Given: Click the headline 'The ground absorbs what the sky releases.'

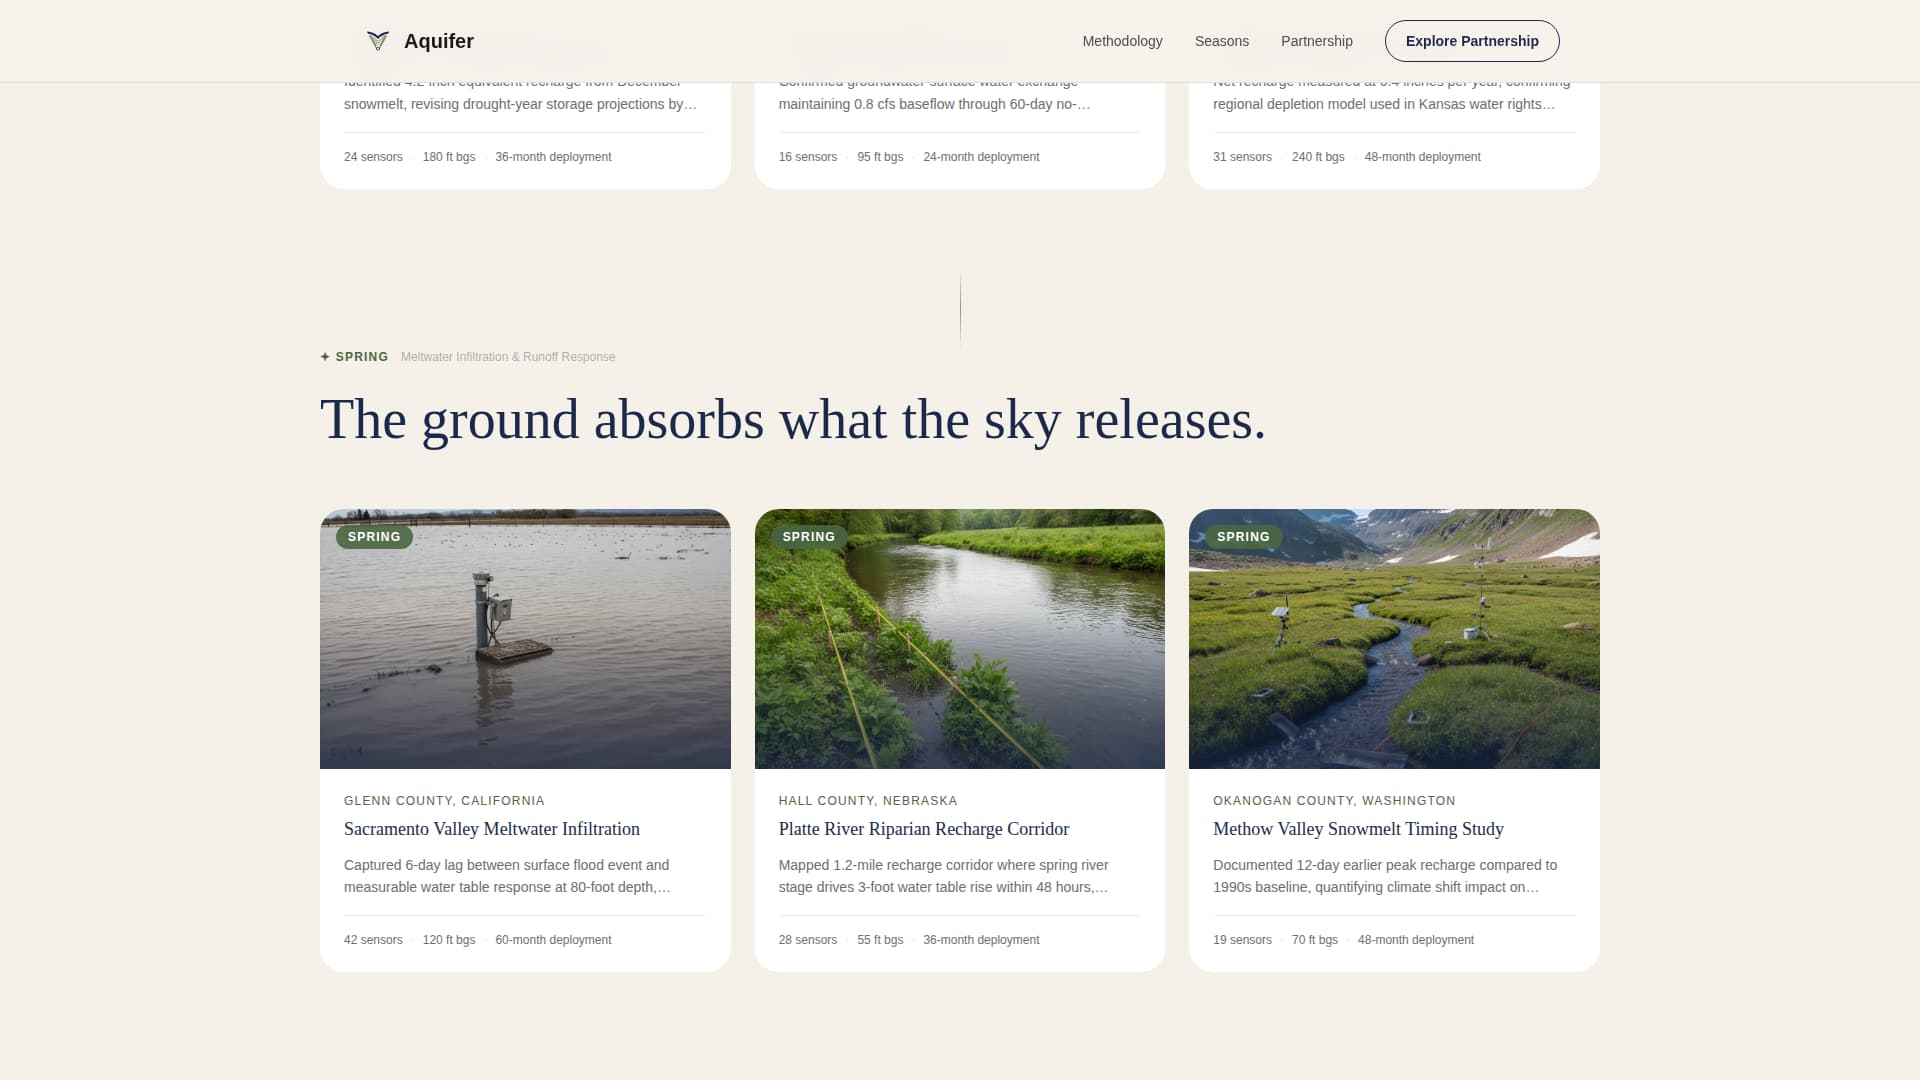Looking at the screenshot, I should (x=792, y=420).
